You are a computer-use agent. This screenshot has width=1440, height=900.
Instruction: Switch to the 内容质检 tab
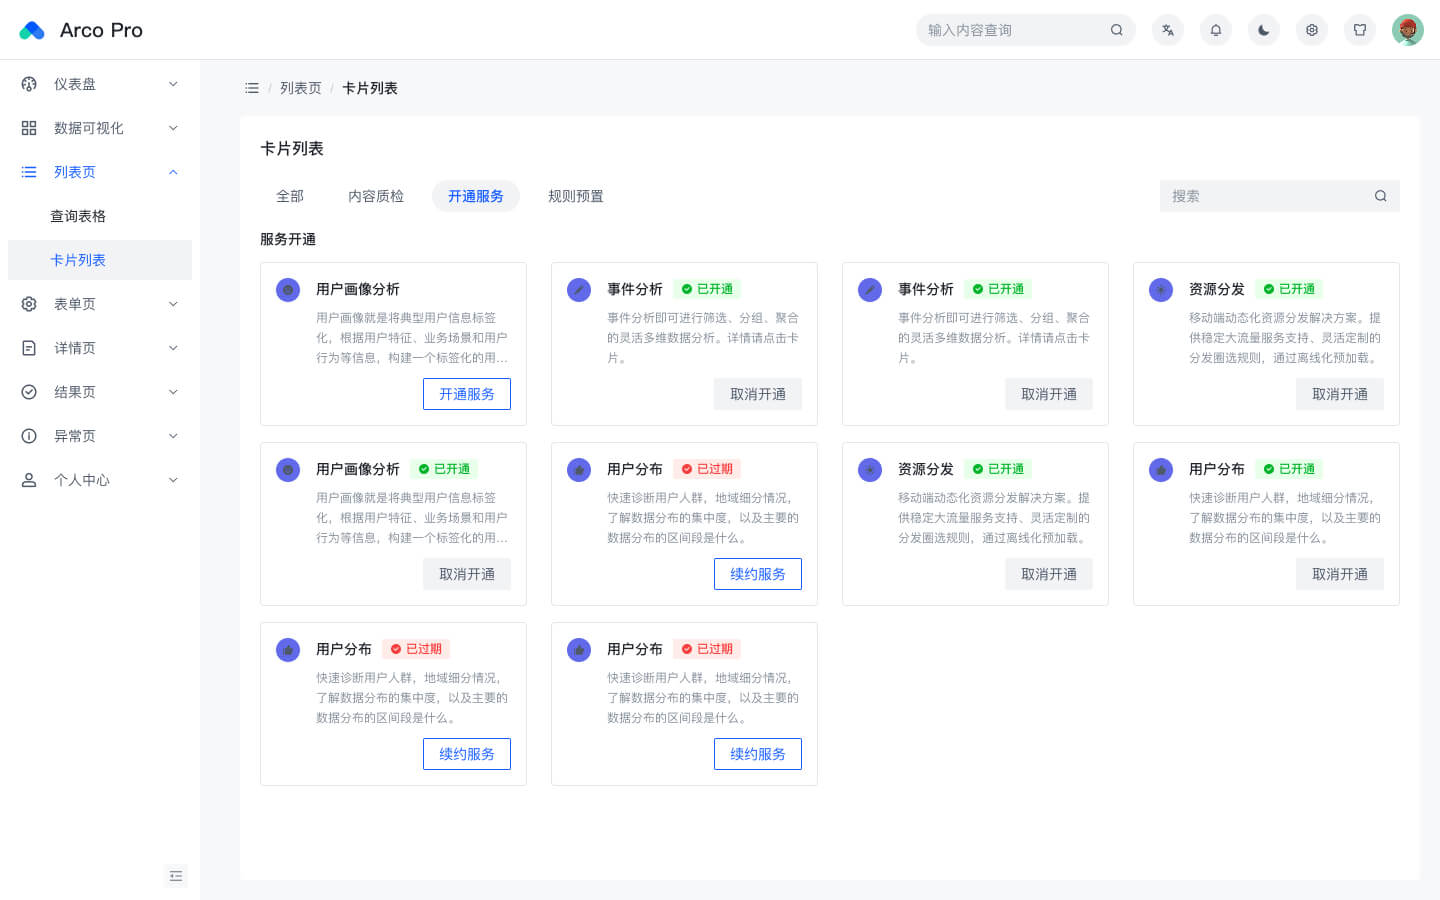point(376,196)
